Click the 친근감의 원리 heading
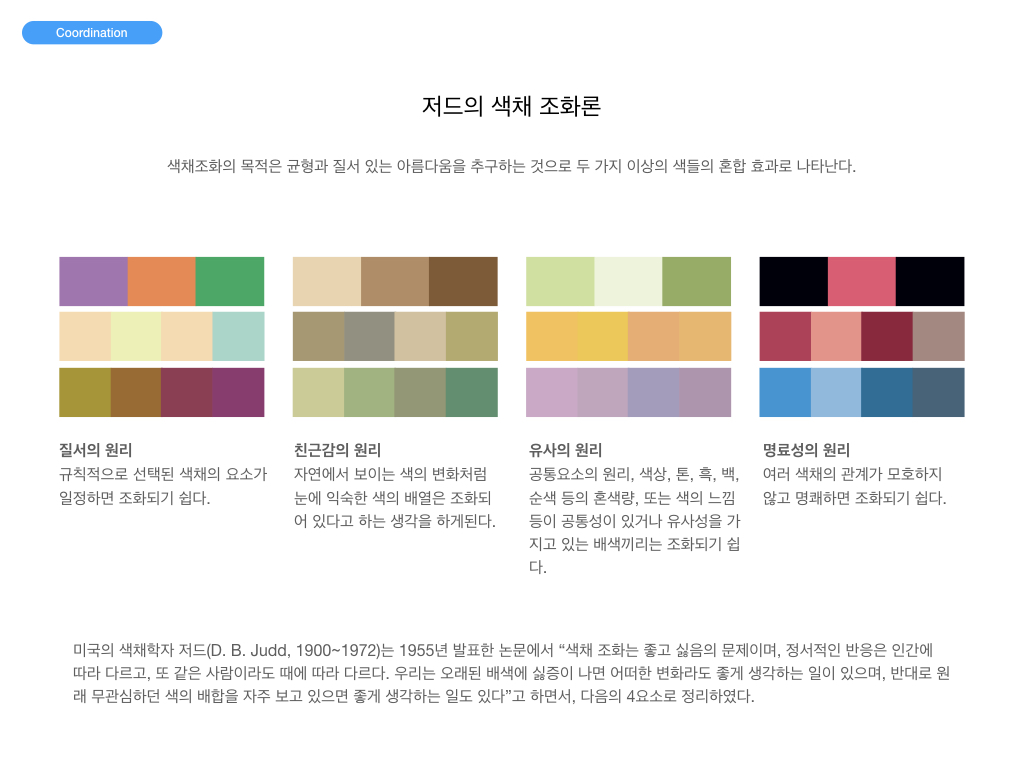Screen dimensions: 1024x768 pyautogui.click(x=337, y=450)
